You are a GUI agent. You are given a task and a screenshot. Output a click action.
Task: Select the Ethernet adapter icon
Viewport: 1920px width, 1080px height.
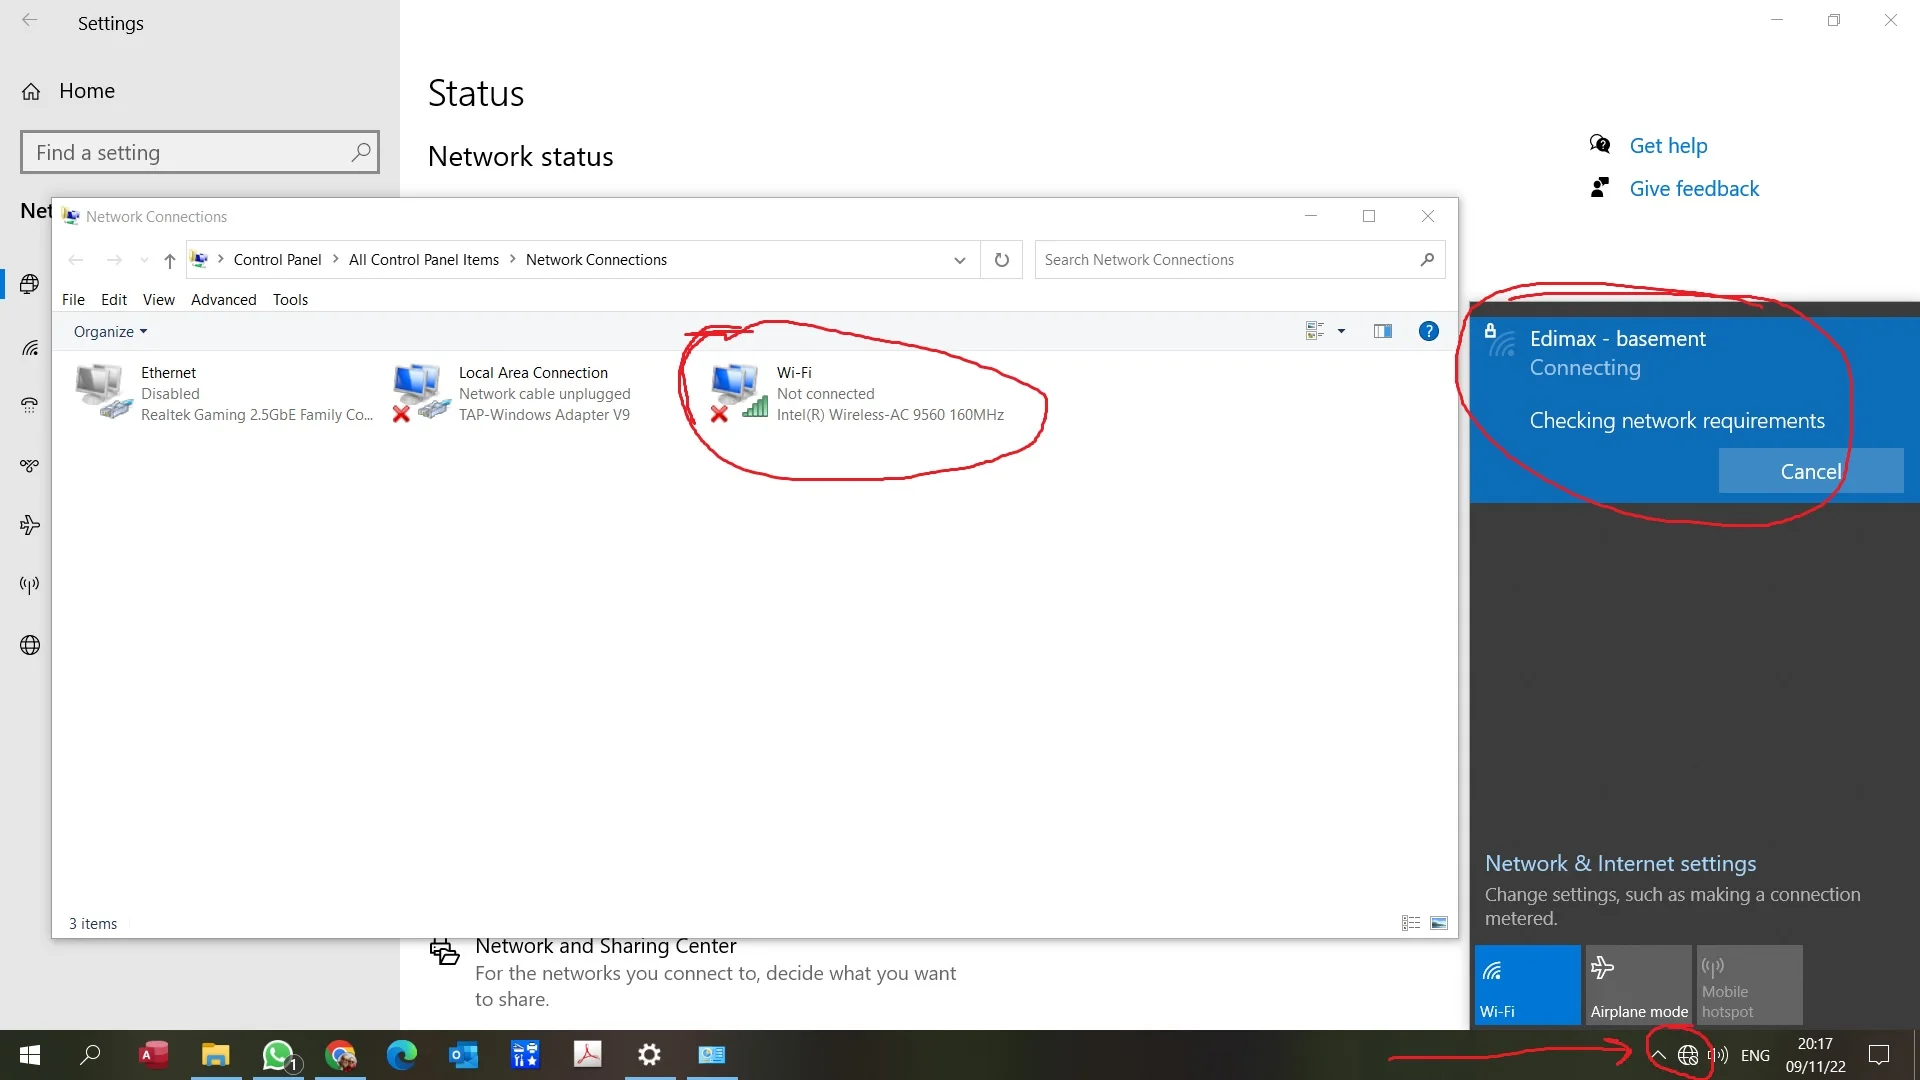pyautogui.click(x=102, y=392)
